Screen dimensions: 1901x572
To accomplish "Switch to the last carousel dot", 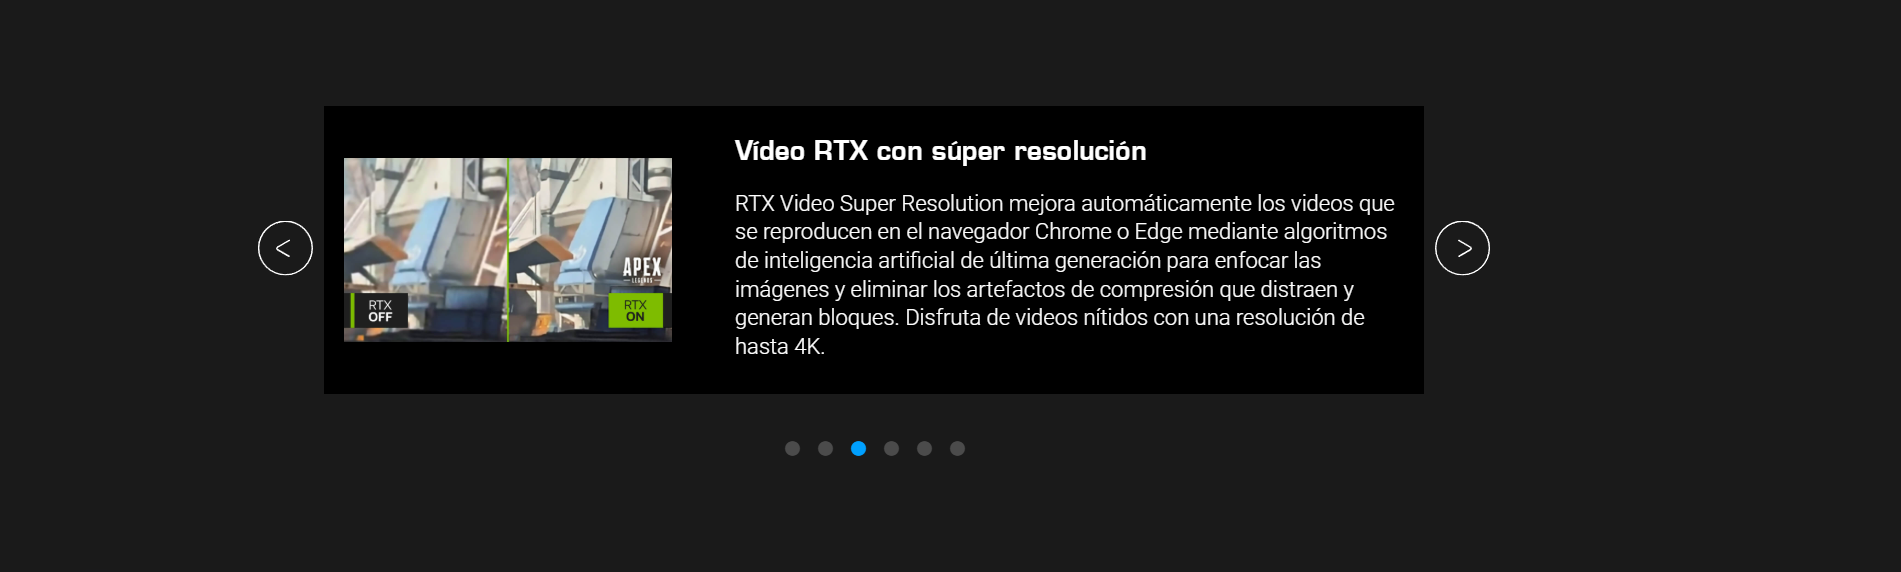I will (x=957, y=448).
